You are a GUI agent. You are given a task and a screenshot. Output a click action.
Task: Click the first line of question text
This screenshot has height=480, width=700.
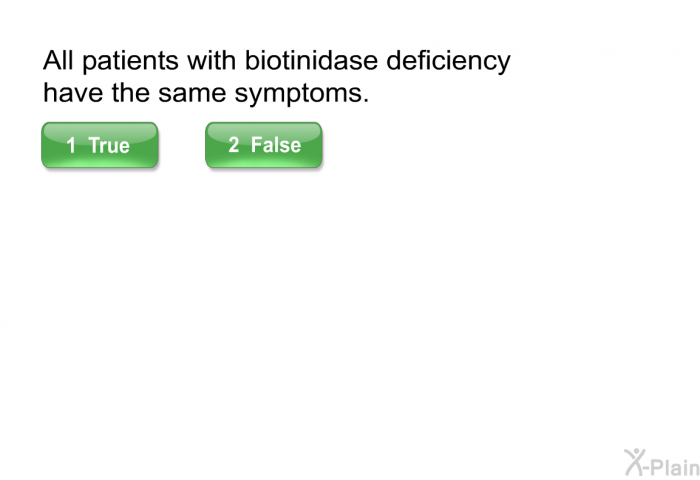pos(276,62)
